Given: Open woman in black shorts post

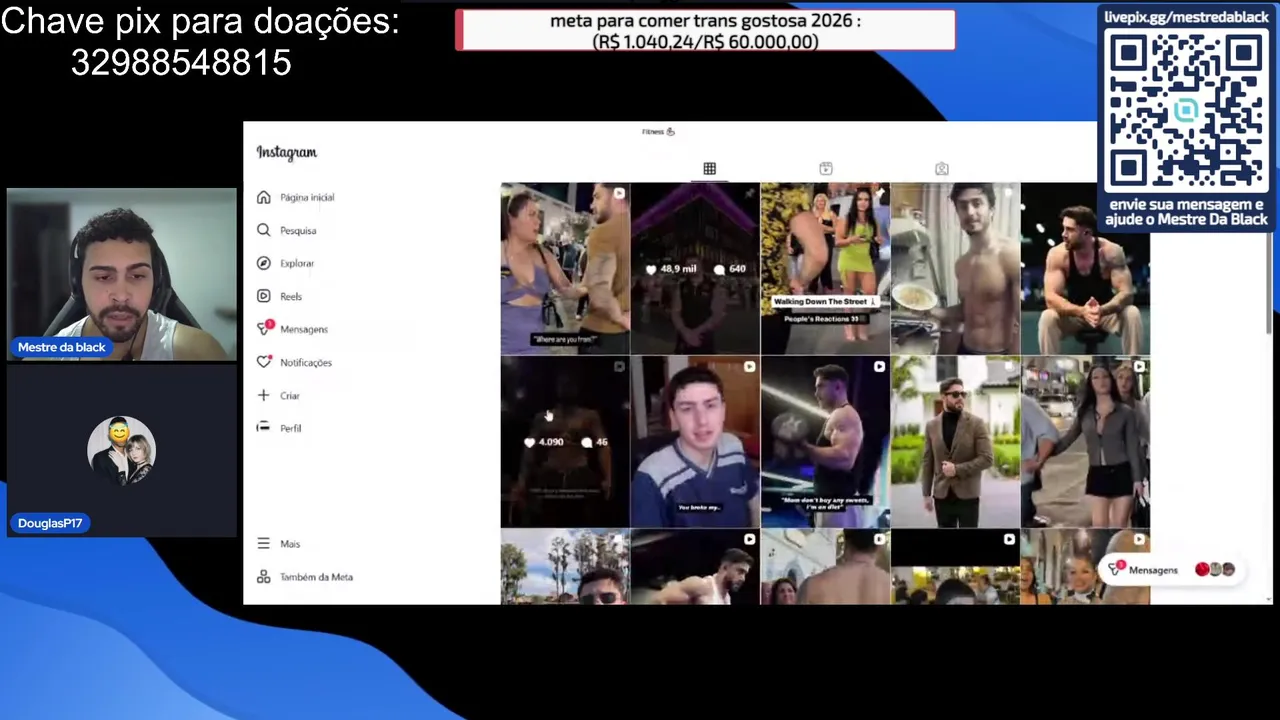Looking at the screenshot, I should [1085, 442].
